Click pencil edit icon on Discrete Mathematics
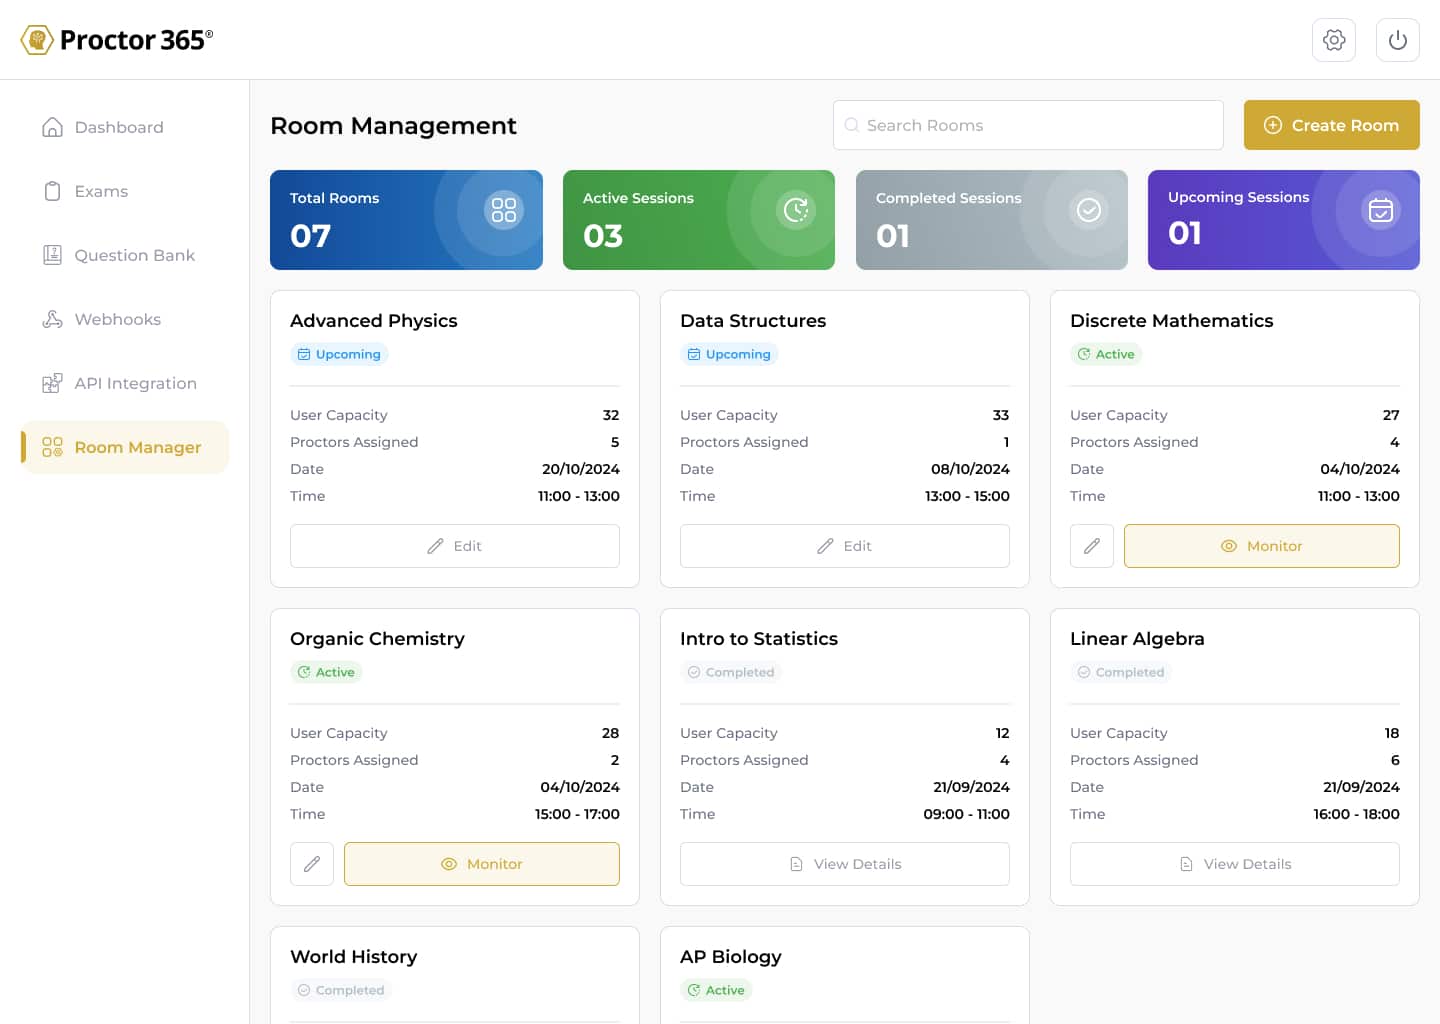Image resolution: width=1440 pixels, height=1024 pixels. pyautogui.click(x=1091, y=546)
